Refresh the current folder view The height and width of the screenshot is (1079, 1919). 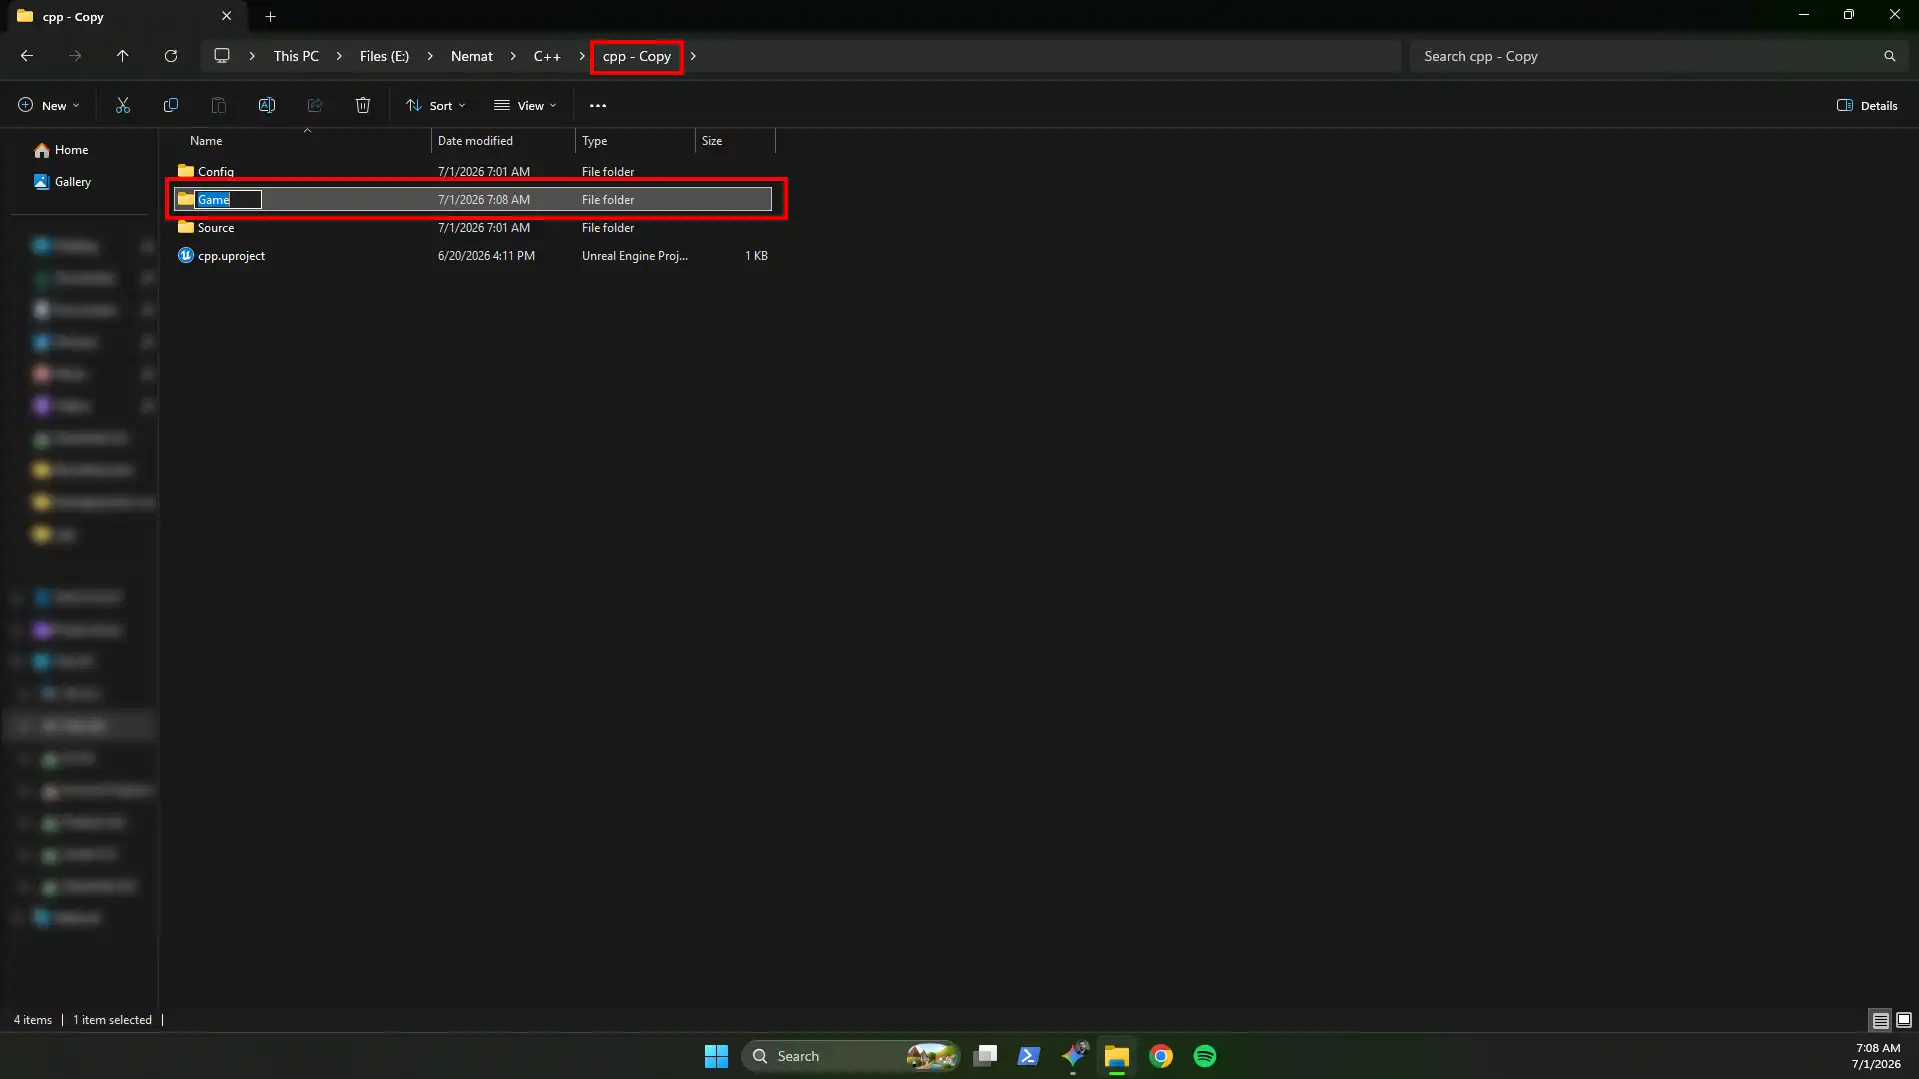(x=171, y=56)
